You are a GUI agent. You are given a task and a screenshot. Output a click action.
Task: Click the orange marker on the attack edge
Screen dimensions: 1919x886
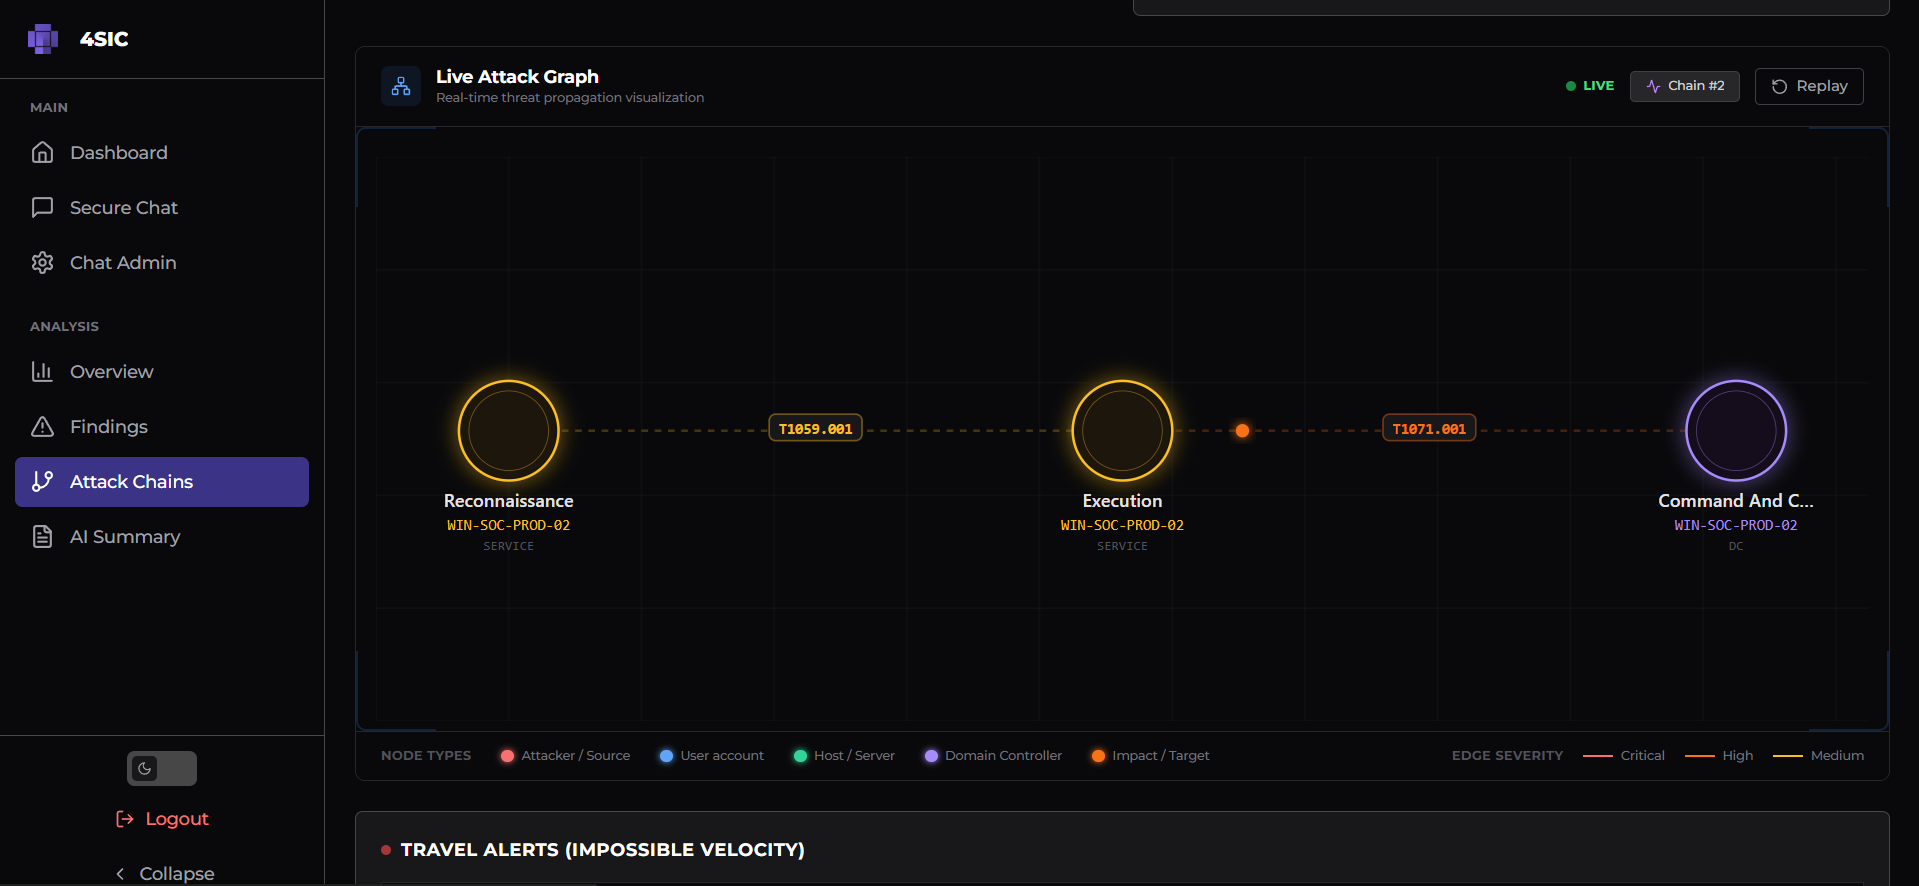coord(1242,431)
